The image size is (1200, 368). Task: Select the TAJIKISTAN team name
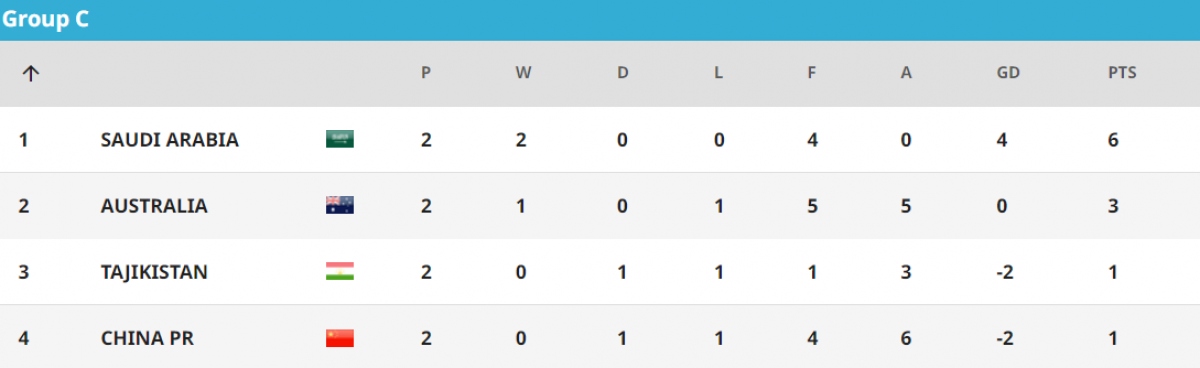[x=154, y=272]
